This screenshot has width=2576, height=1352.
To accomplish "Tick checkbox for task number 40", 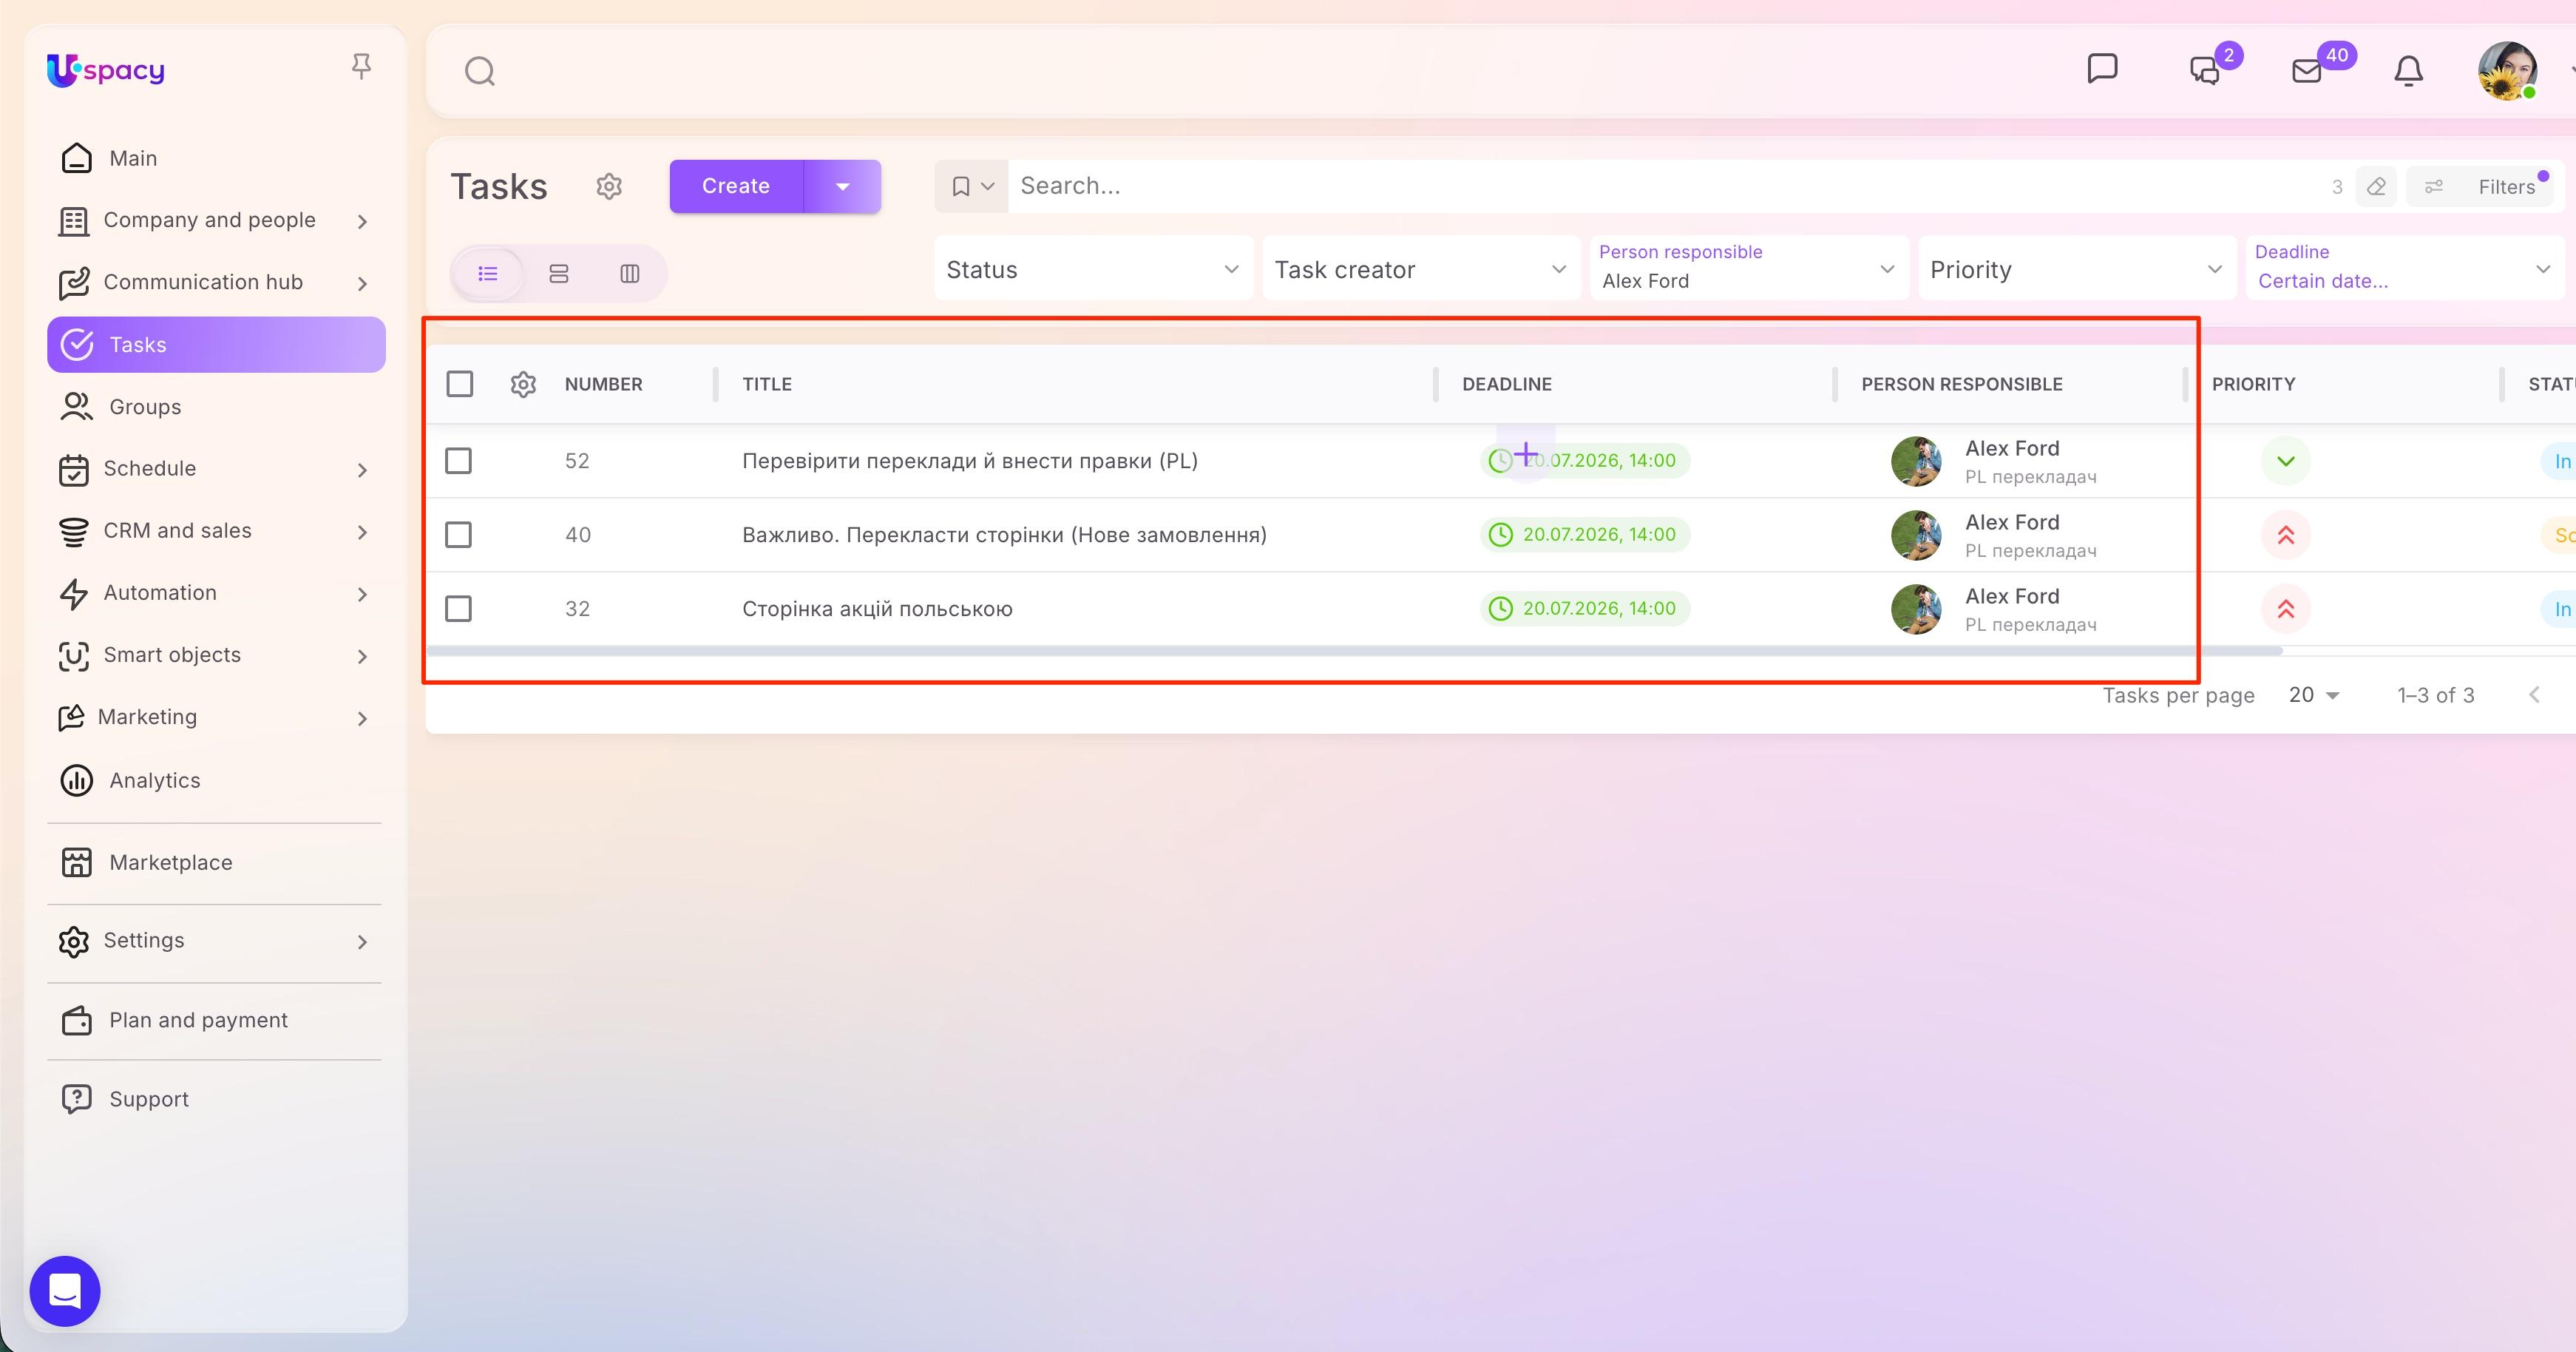I will (458, 534).
